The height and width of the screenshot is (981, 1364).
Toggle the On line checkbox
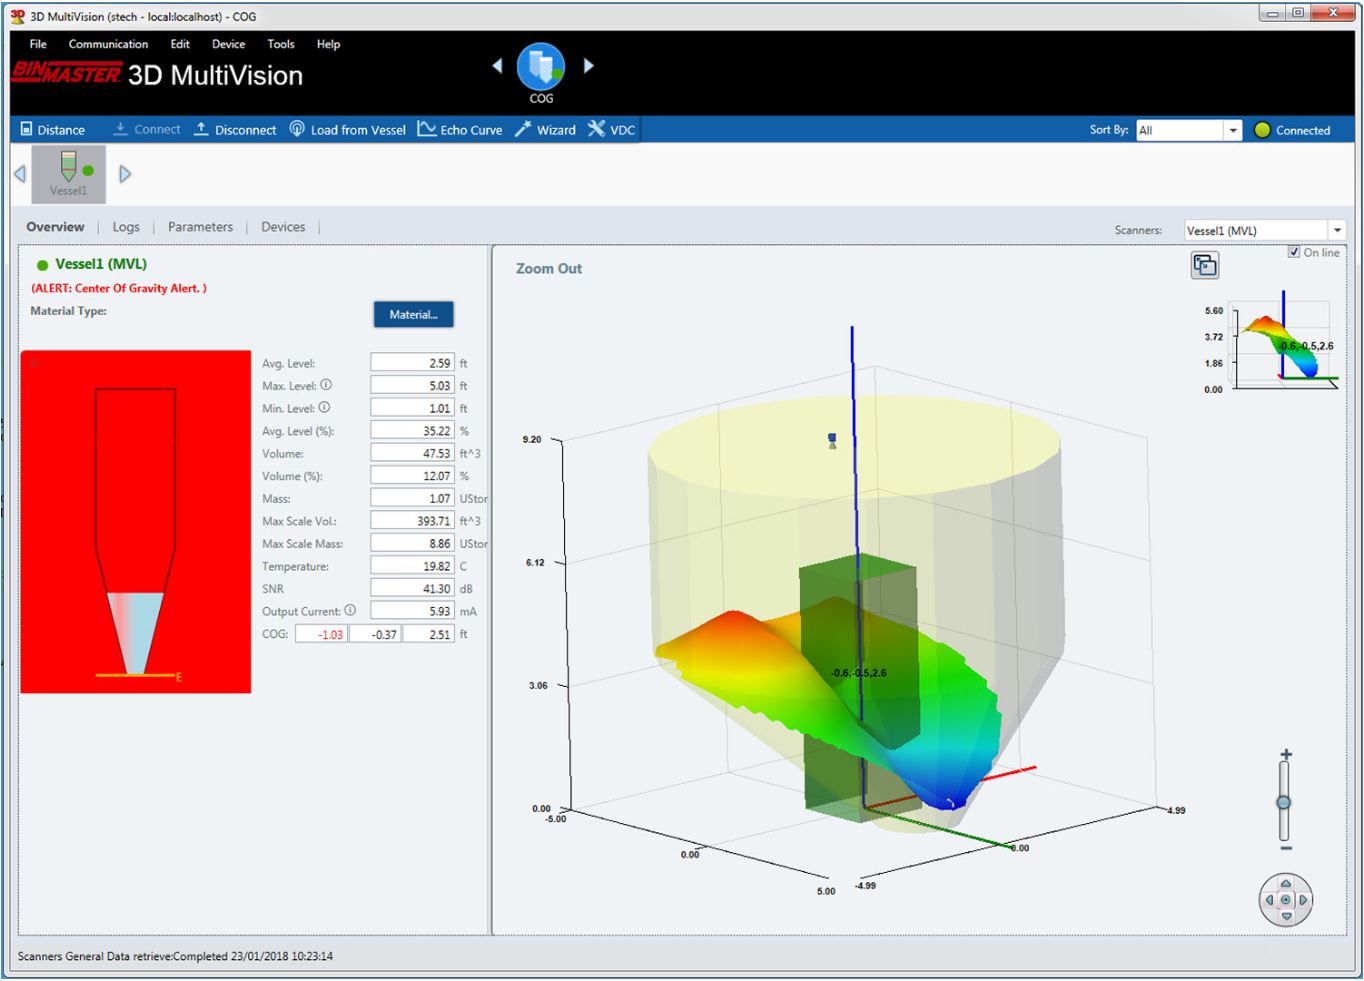pos(1294,252)
